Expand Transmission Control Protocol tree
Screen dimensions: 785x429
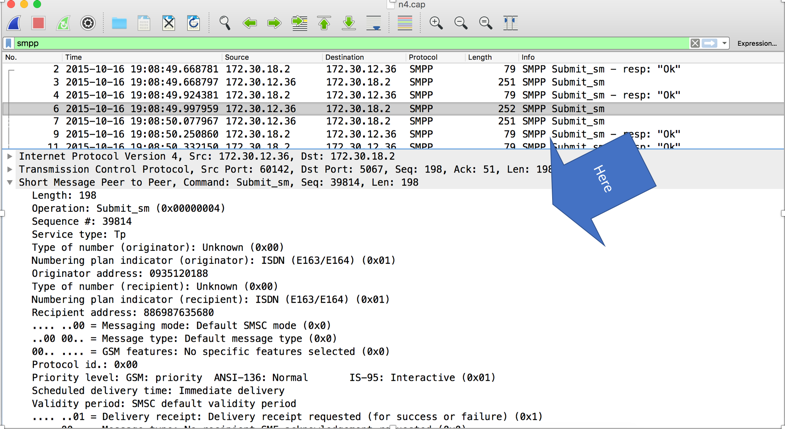(10, 169)
